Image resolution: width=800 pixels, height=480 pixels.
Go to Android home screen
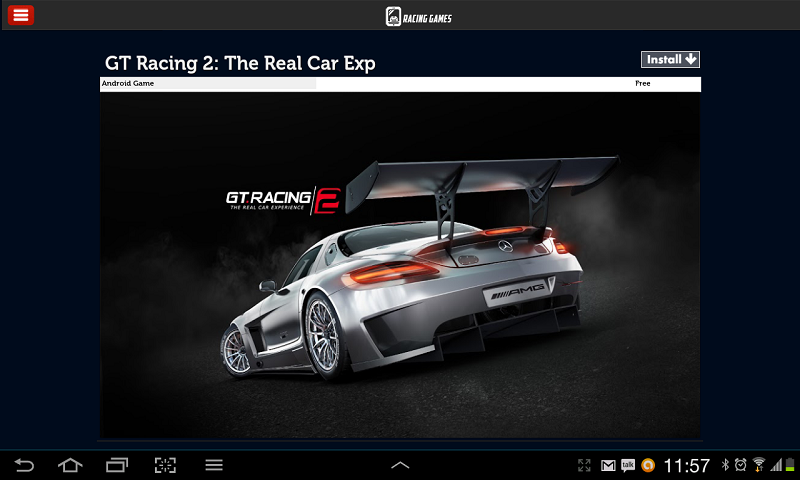pyautogui.click(x=70, y=465)
